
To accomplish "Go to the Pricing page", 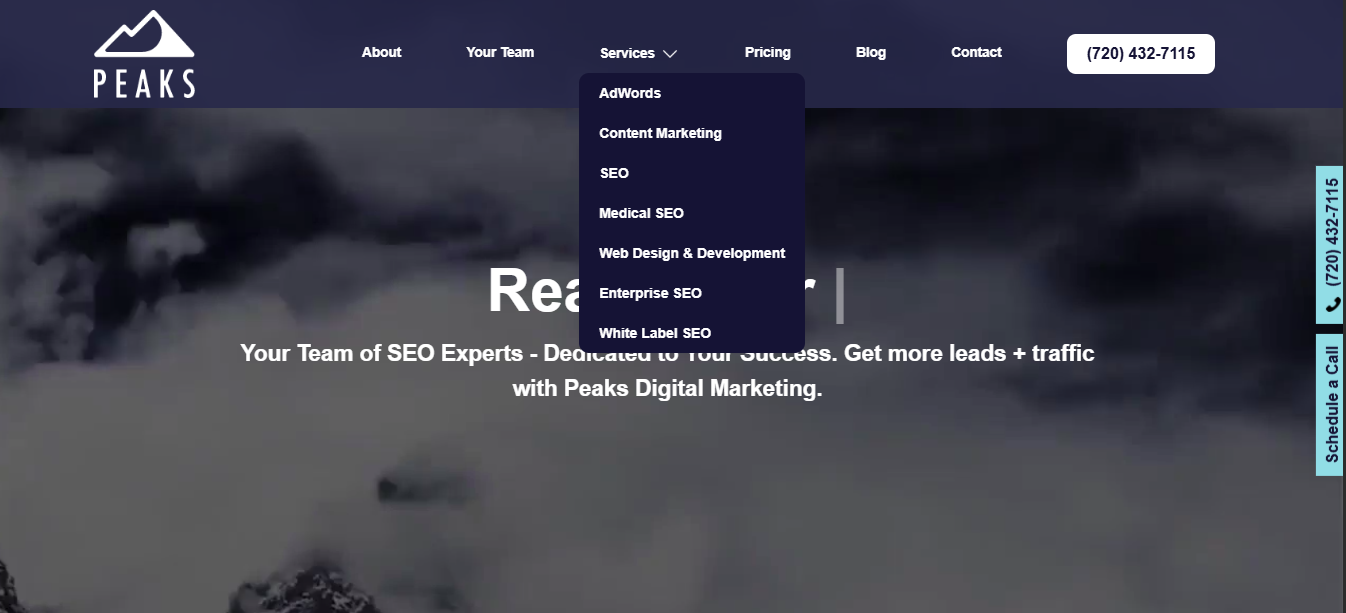I will [x=767, y=52].
